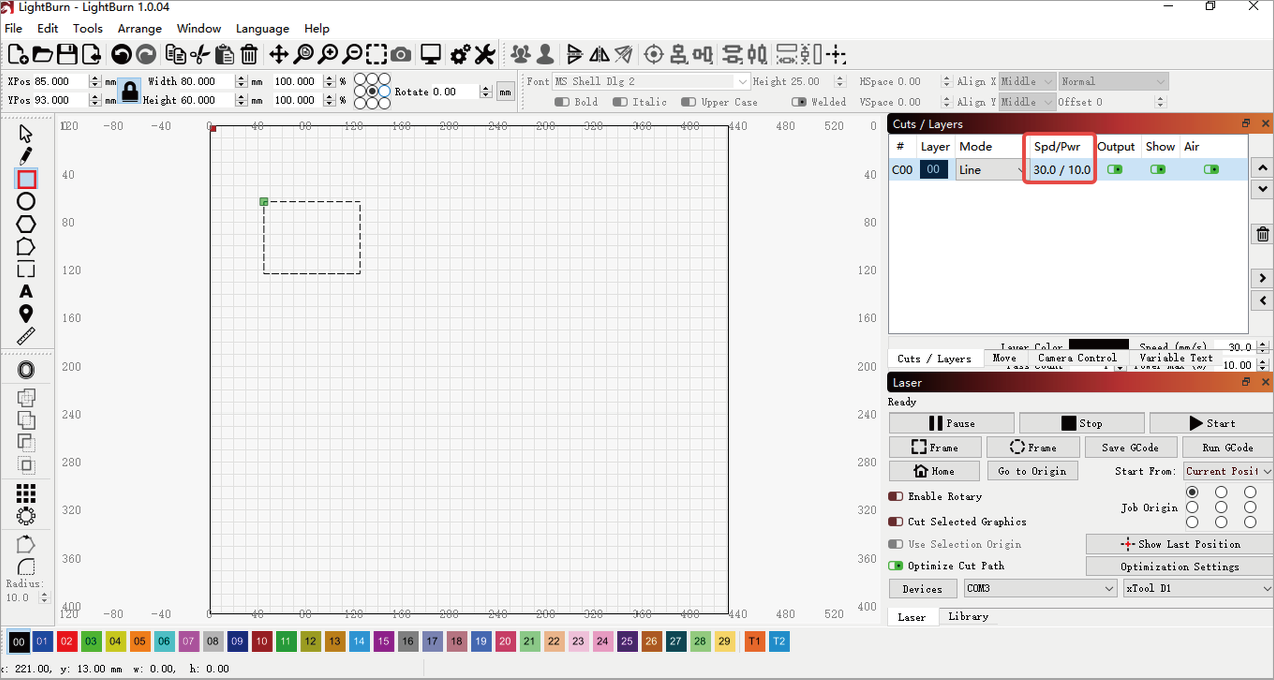Open the settings gears icon
Screen dimensions: 1274x680
pos(461,55)
